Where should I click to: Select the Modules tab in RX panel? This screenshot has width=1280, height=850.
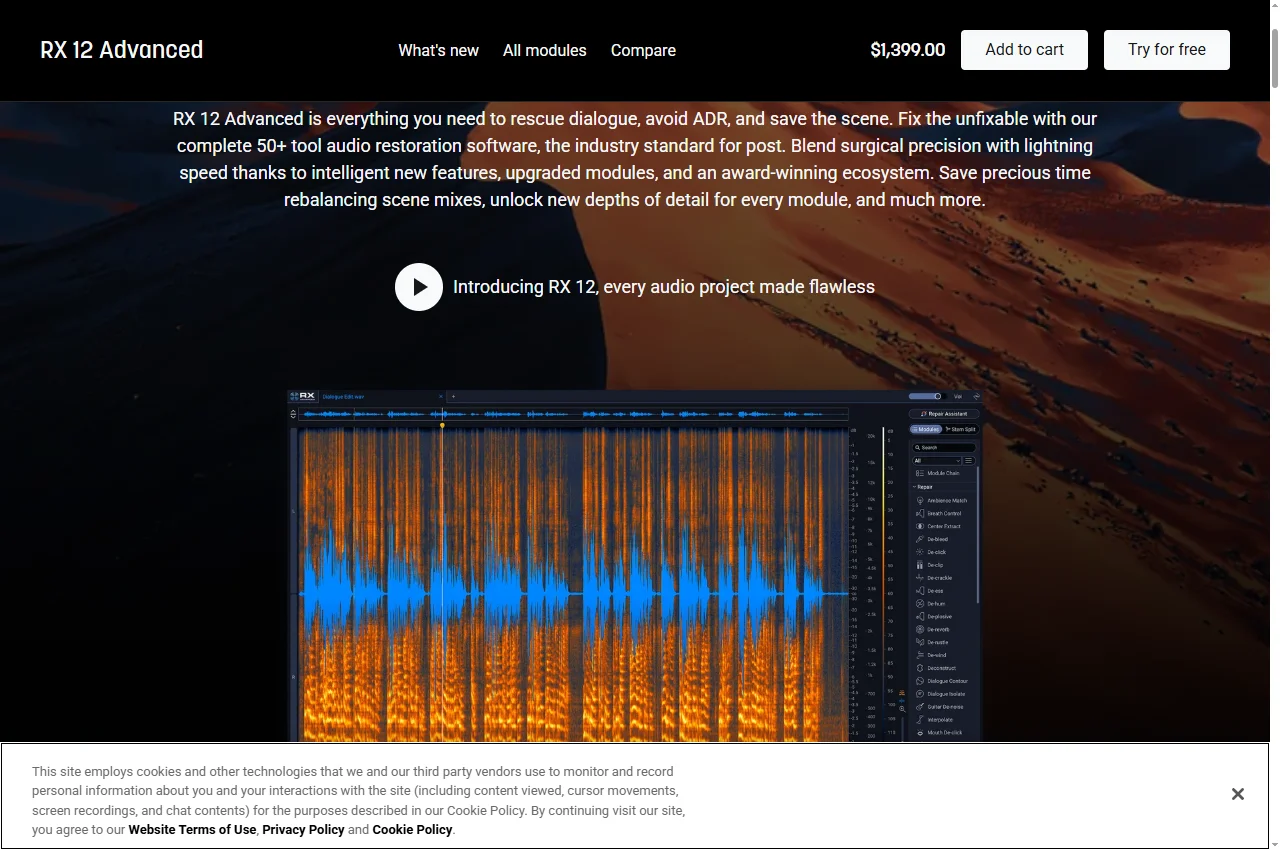(x=926, y=429)
